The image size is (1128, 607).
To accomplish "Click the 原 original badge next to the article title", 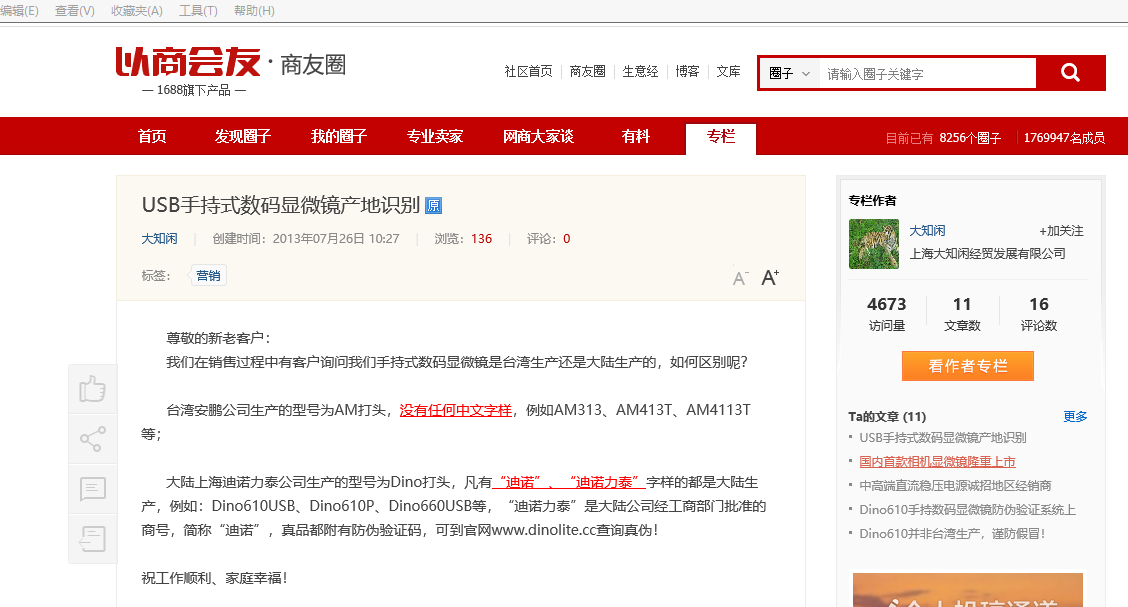I will tap(433, 205).
